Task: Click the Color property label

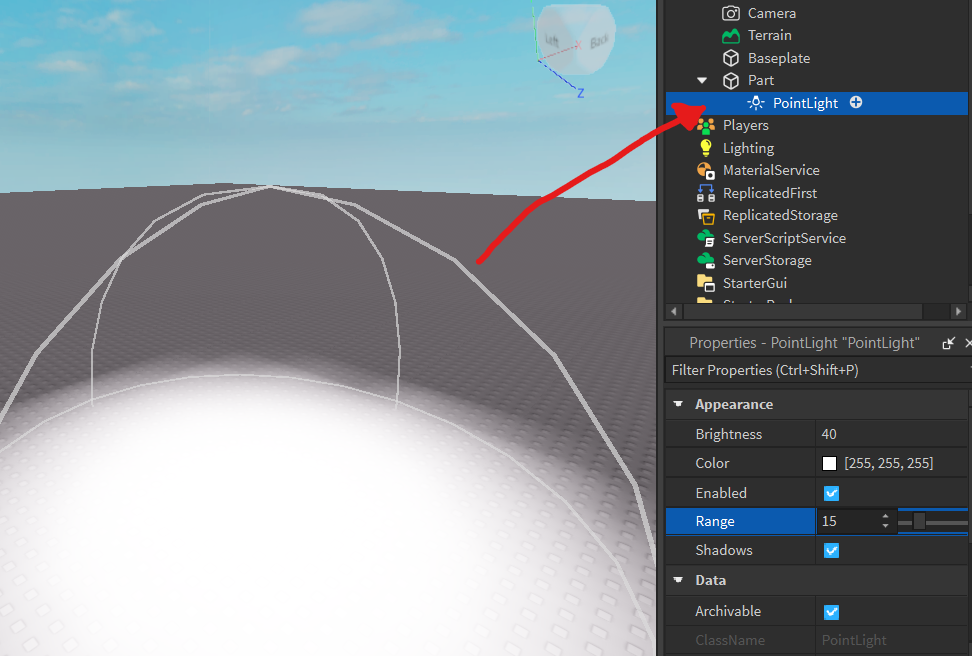Action: [712, 464]
